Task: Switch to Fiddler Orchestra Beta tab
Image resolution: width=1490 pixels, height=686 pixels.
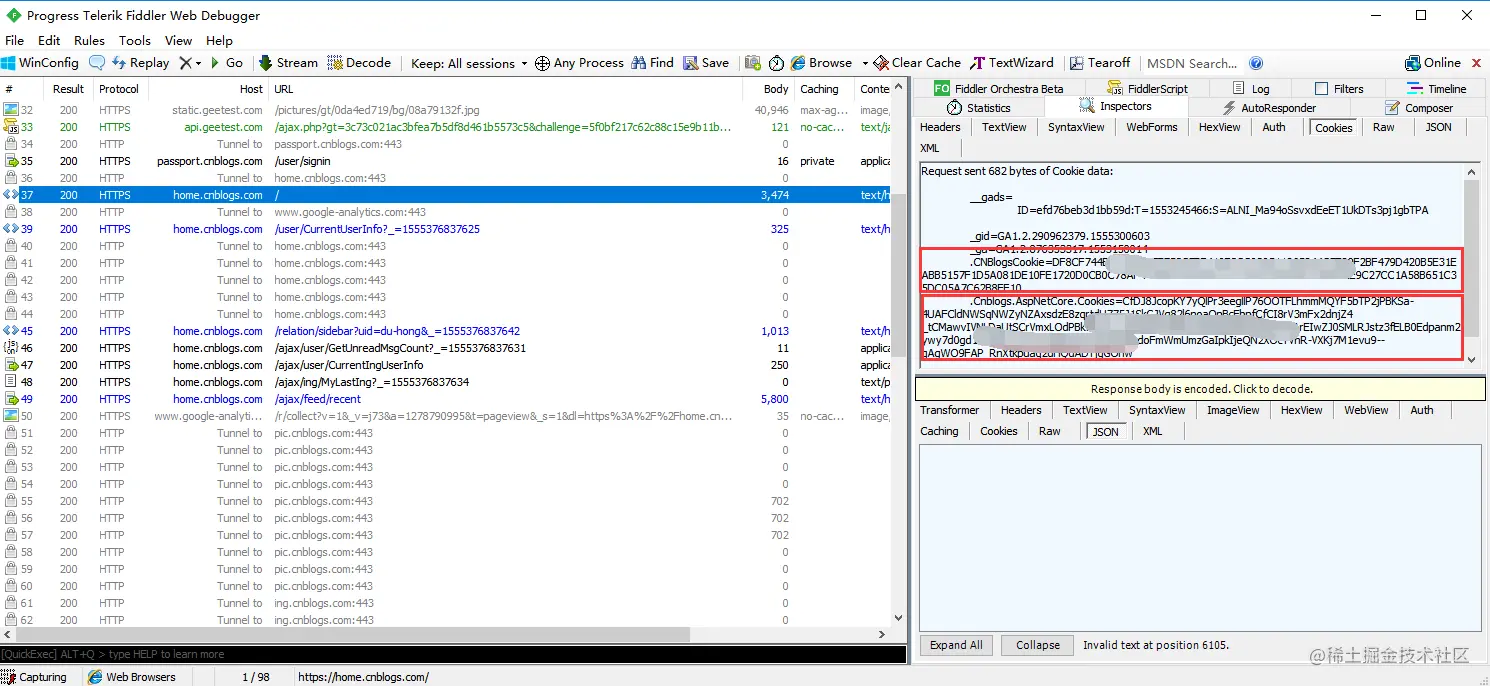Action: pos(999,88)
